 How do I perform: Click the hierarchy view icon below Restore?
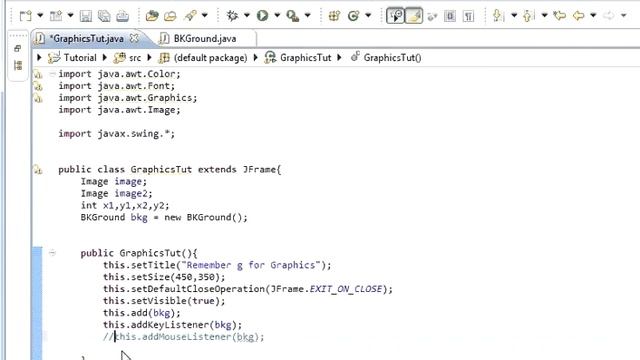click(18, 65)
